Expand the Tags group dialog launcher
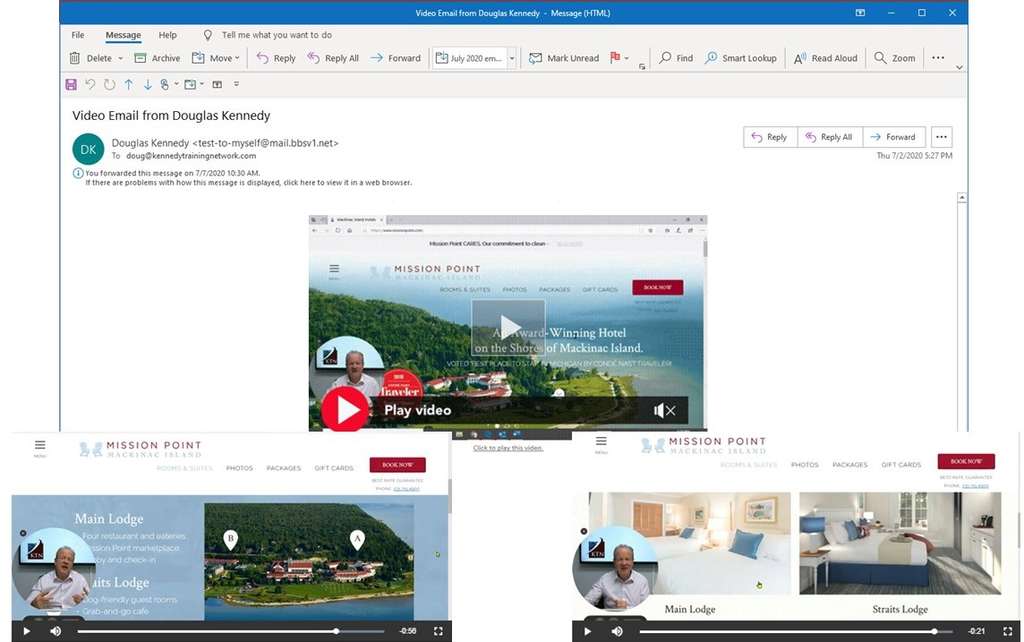This screenshot has height=642, width=1024. pos(642,67)
